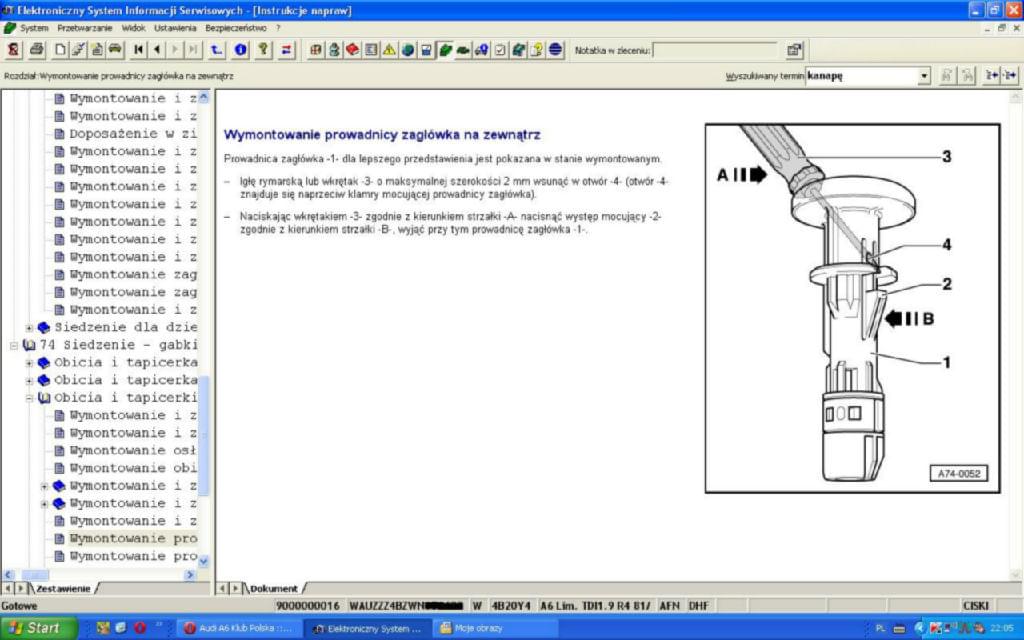Screen dimensions: 1024x640
Task: Switch to Audi A6 Klub Polska taskbar window
Action: 239,628
